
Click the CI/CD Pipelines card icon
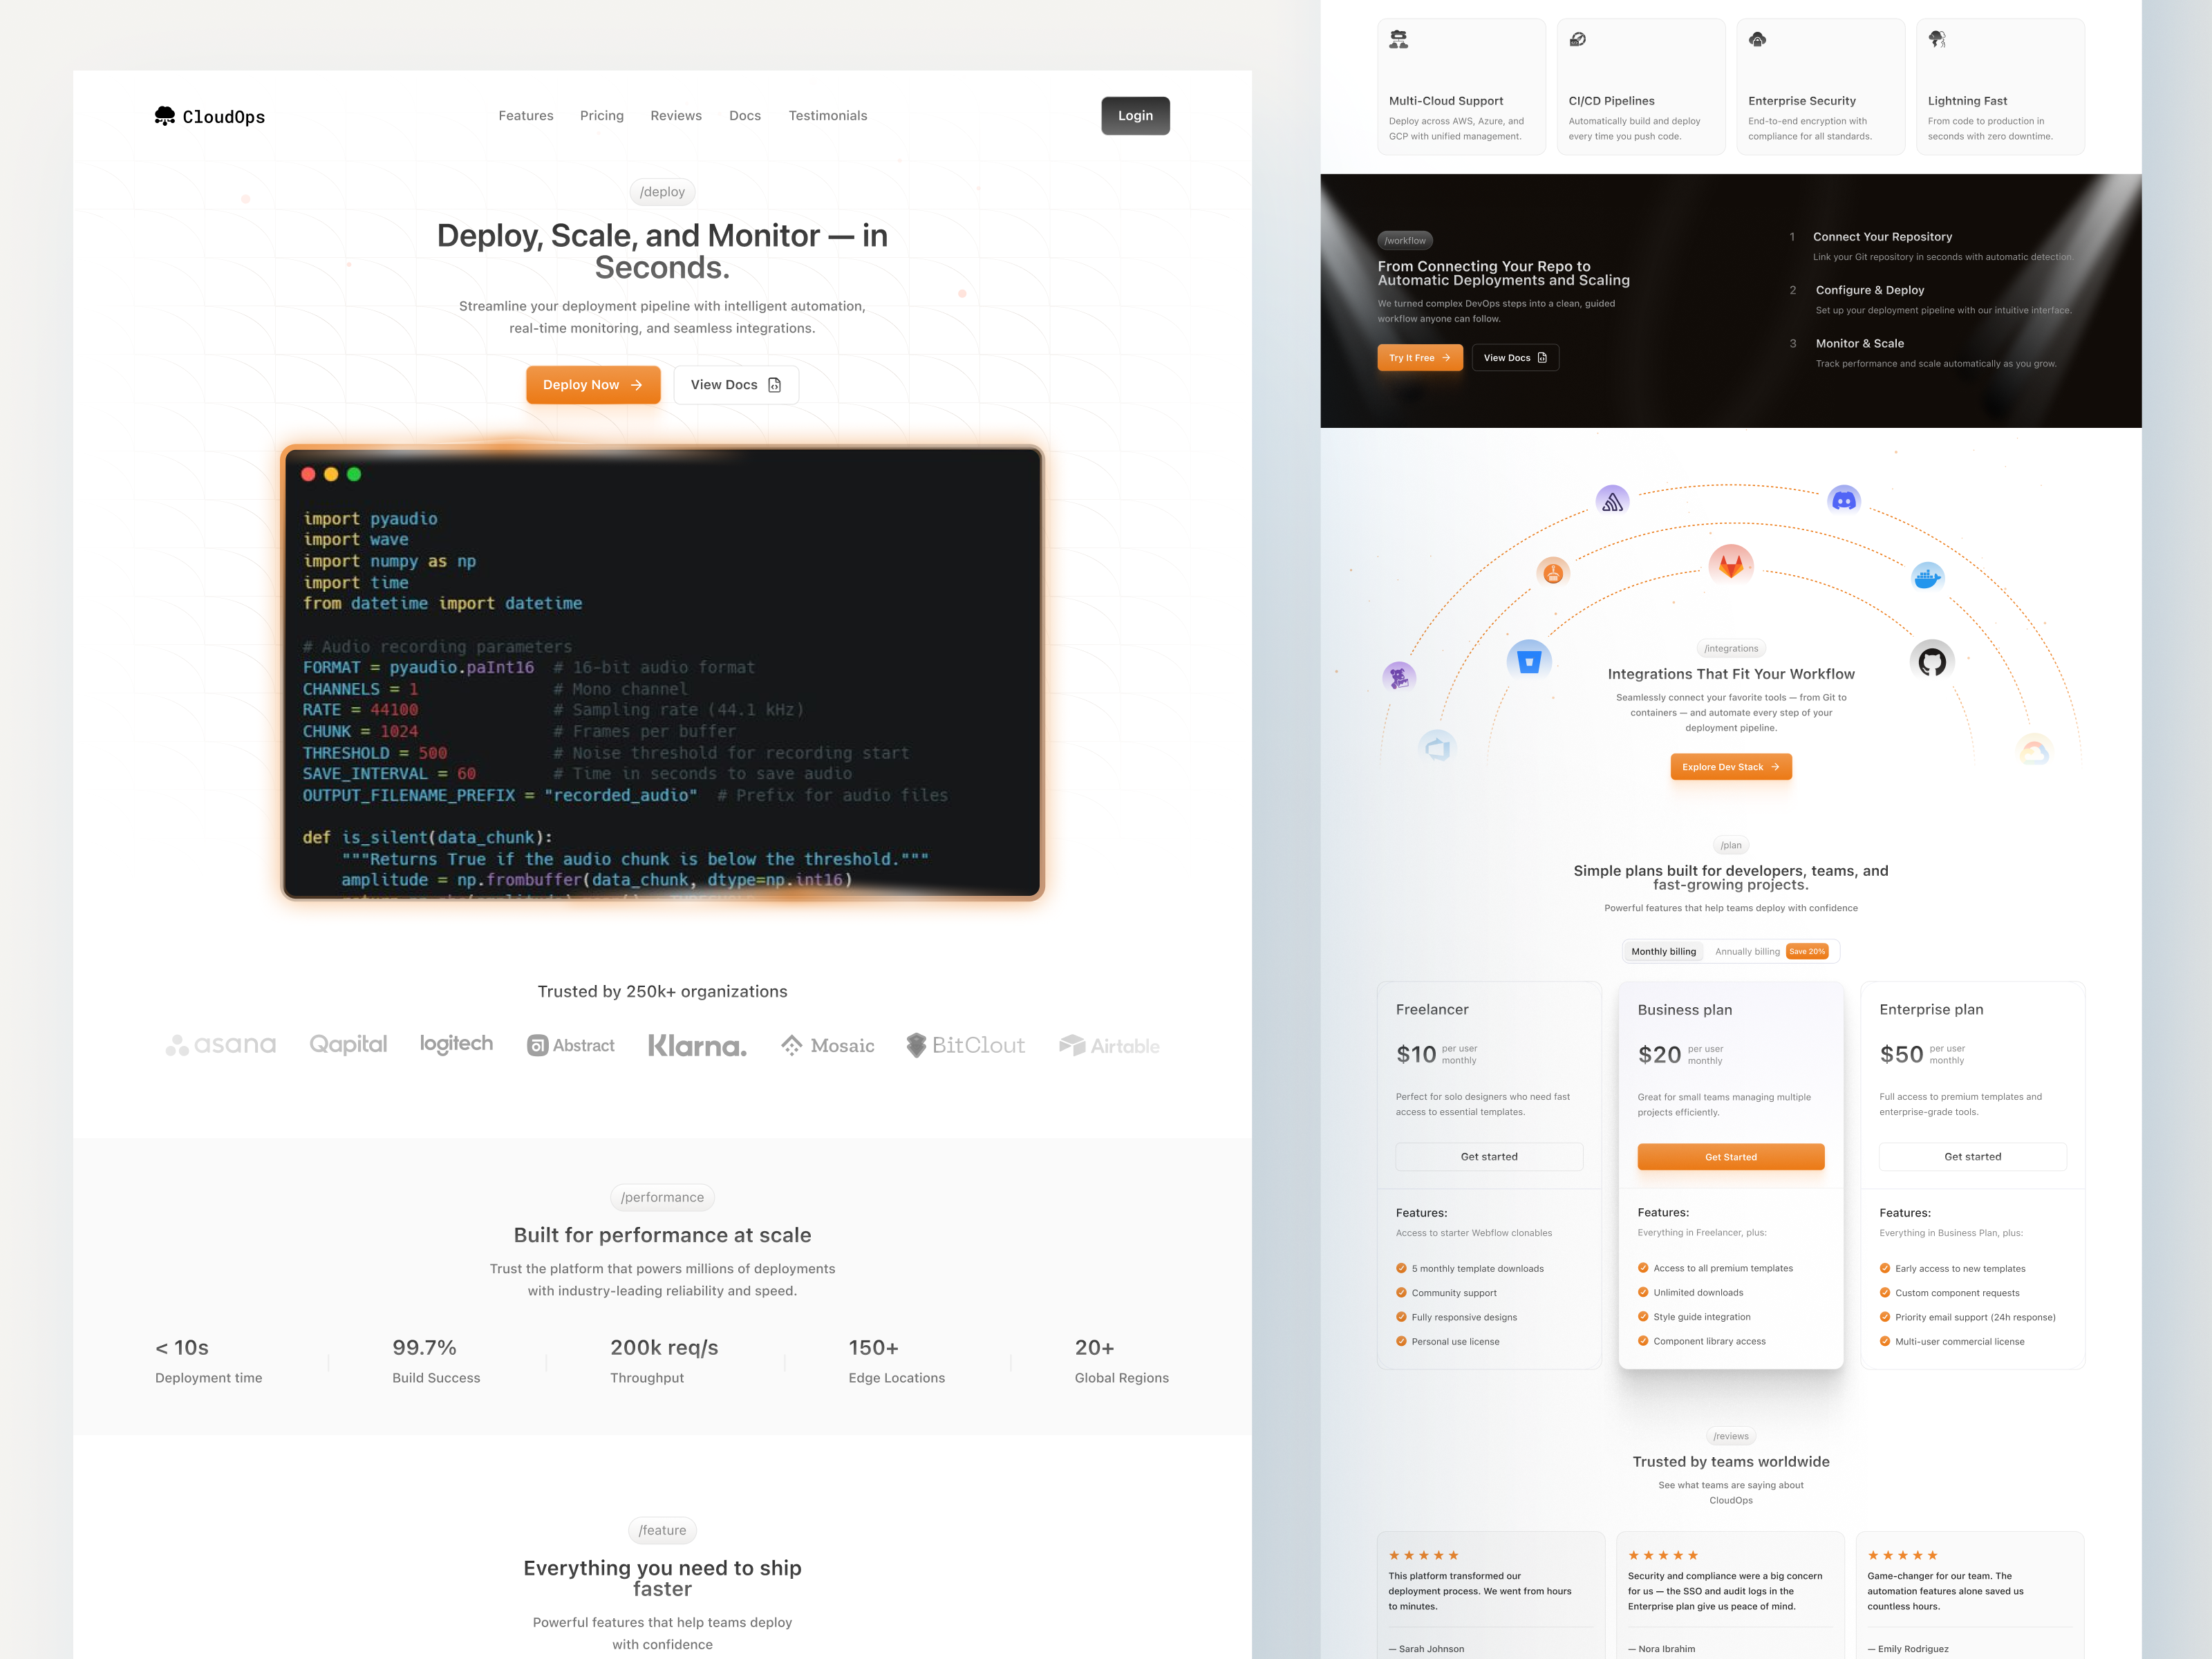pyautogui.click(x=1578, y=39)
